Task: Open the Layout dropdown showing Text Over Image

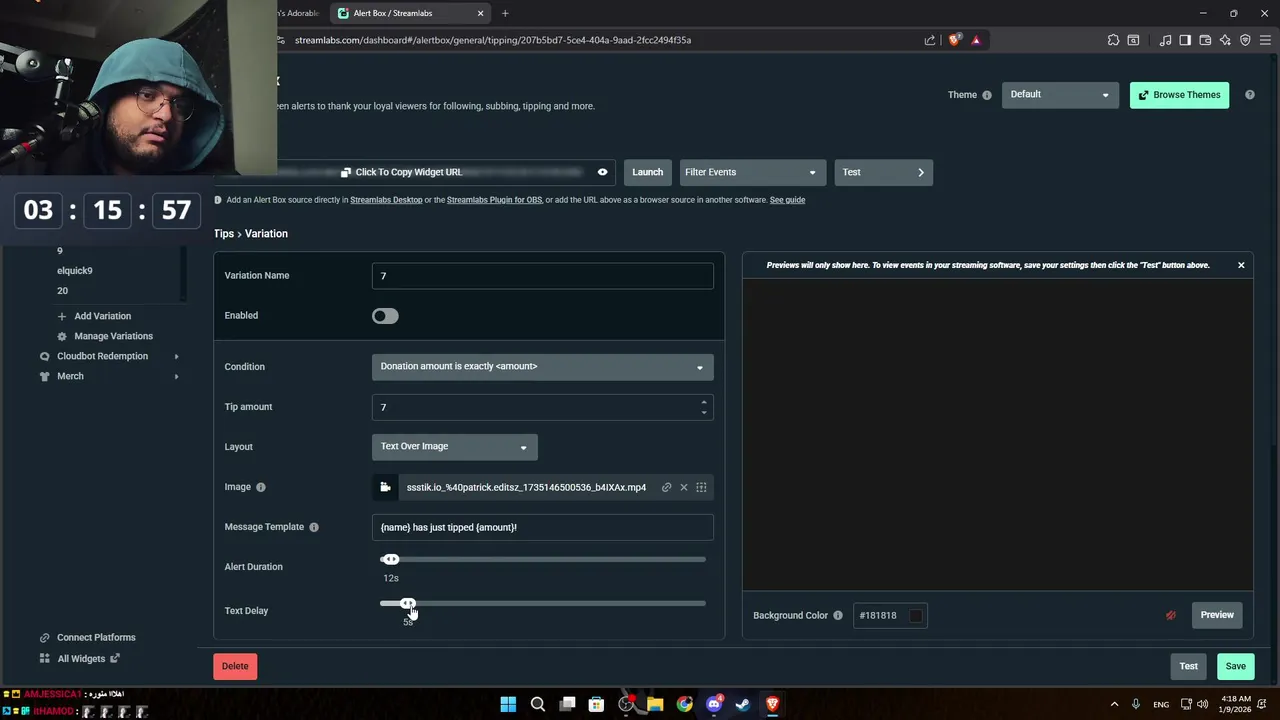Action: tap(454, 447)
